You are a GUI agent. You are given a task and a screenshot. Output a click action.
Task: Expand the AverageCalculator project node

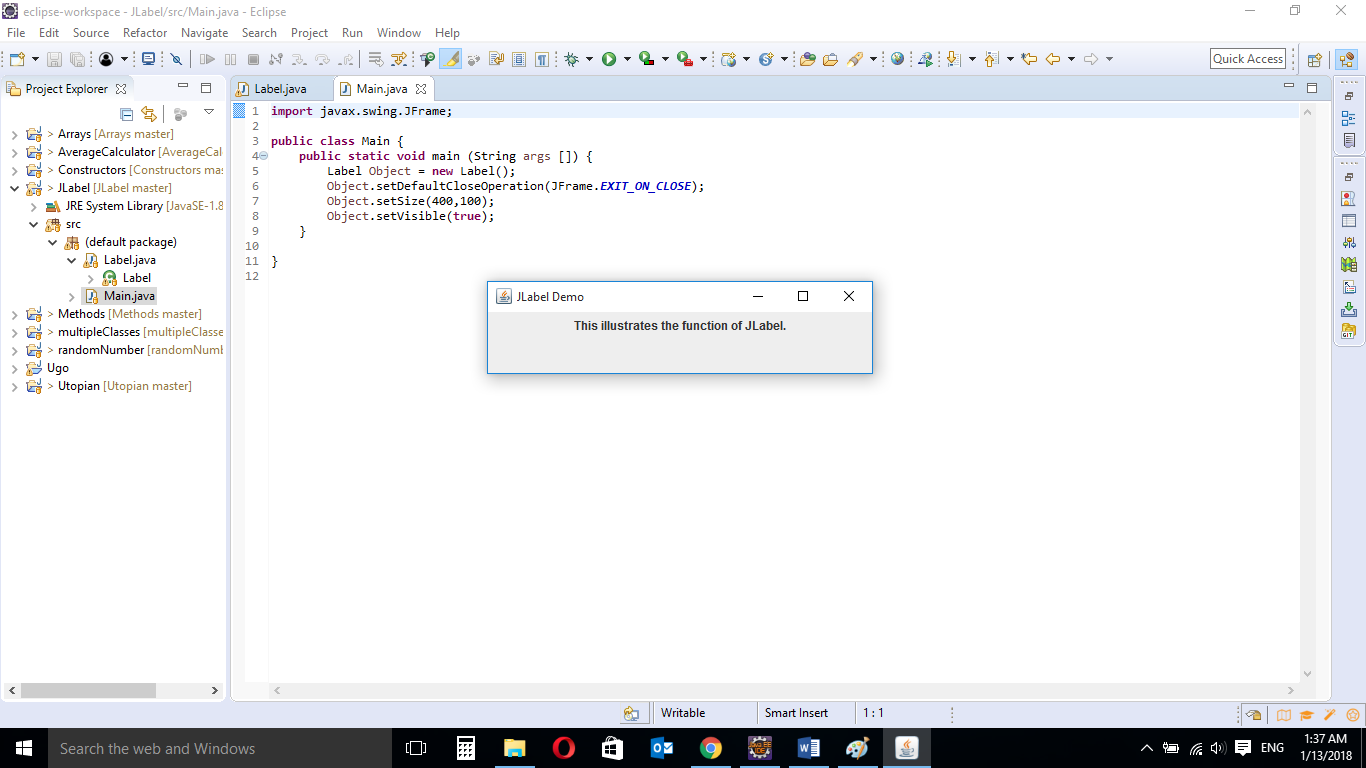[x=14, y=152]
